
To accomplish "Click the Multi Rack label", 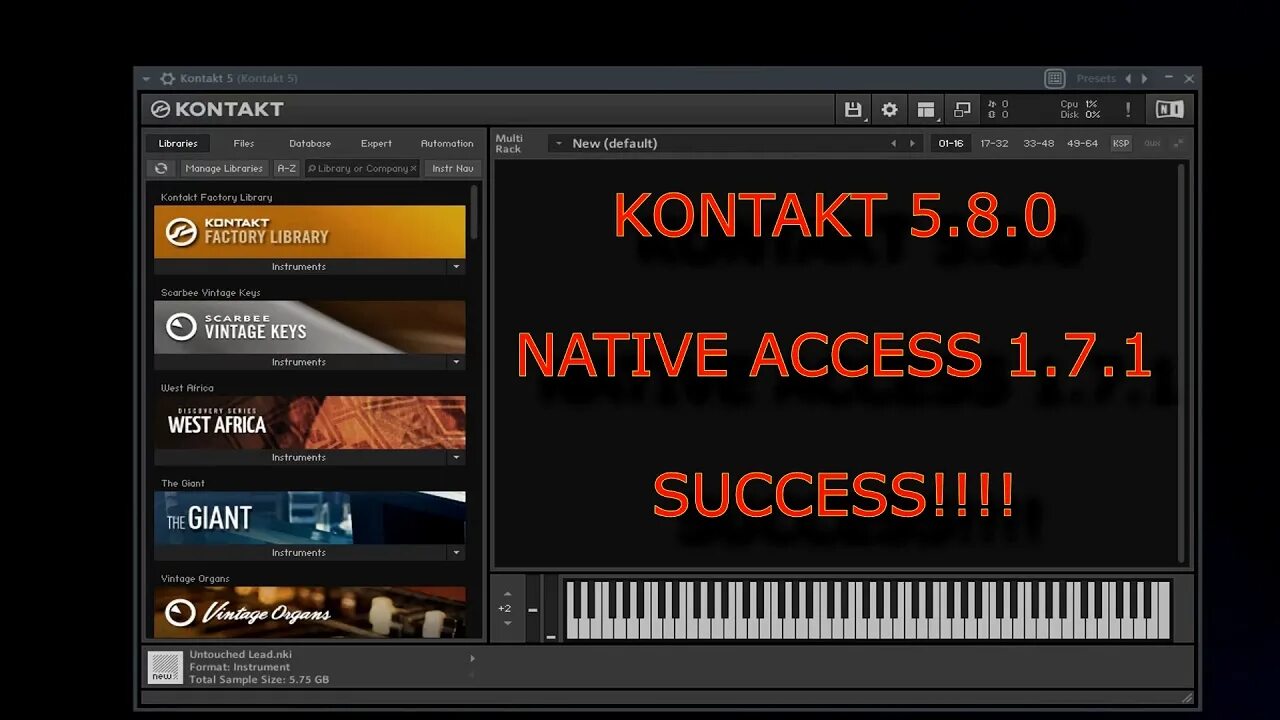I will tap(509, 143).
